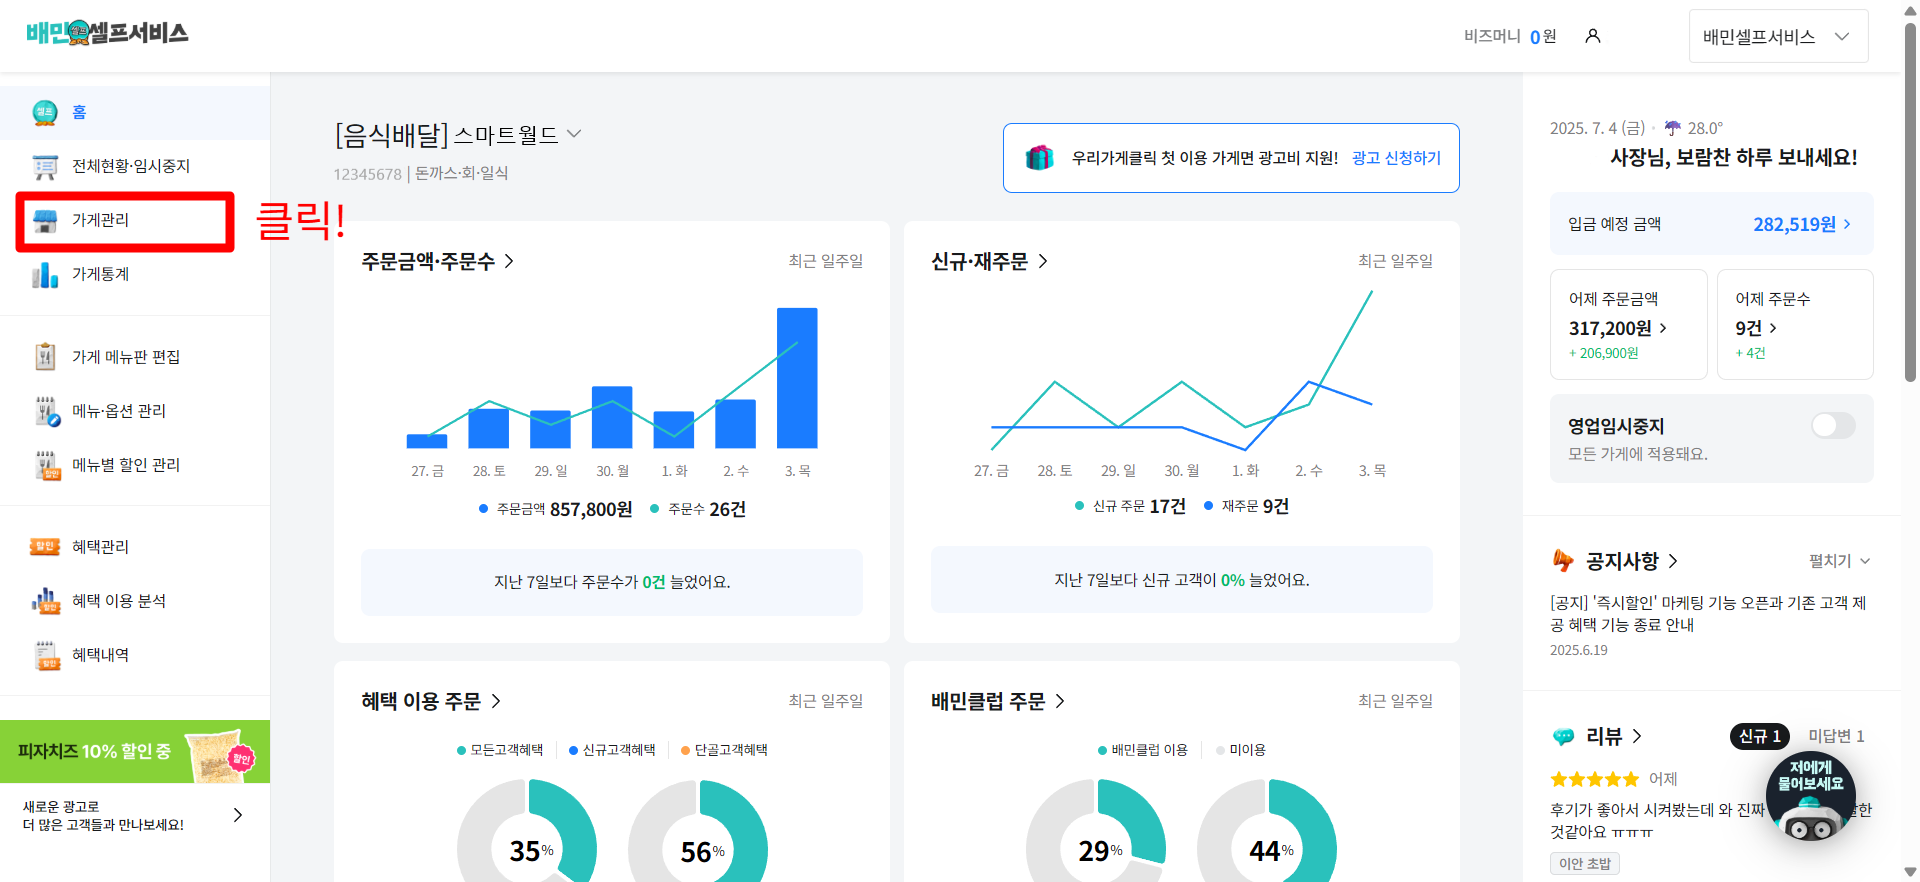1920x882 pixels.
Task: Click the 전체현황·임시중지 sidebar icon
Action: click(x=45, y=166)
